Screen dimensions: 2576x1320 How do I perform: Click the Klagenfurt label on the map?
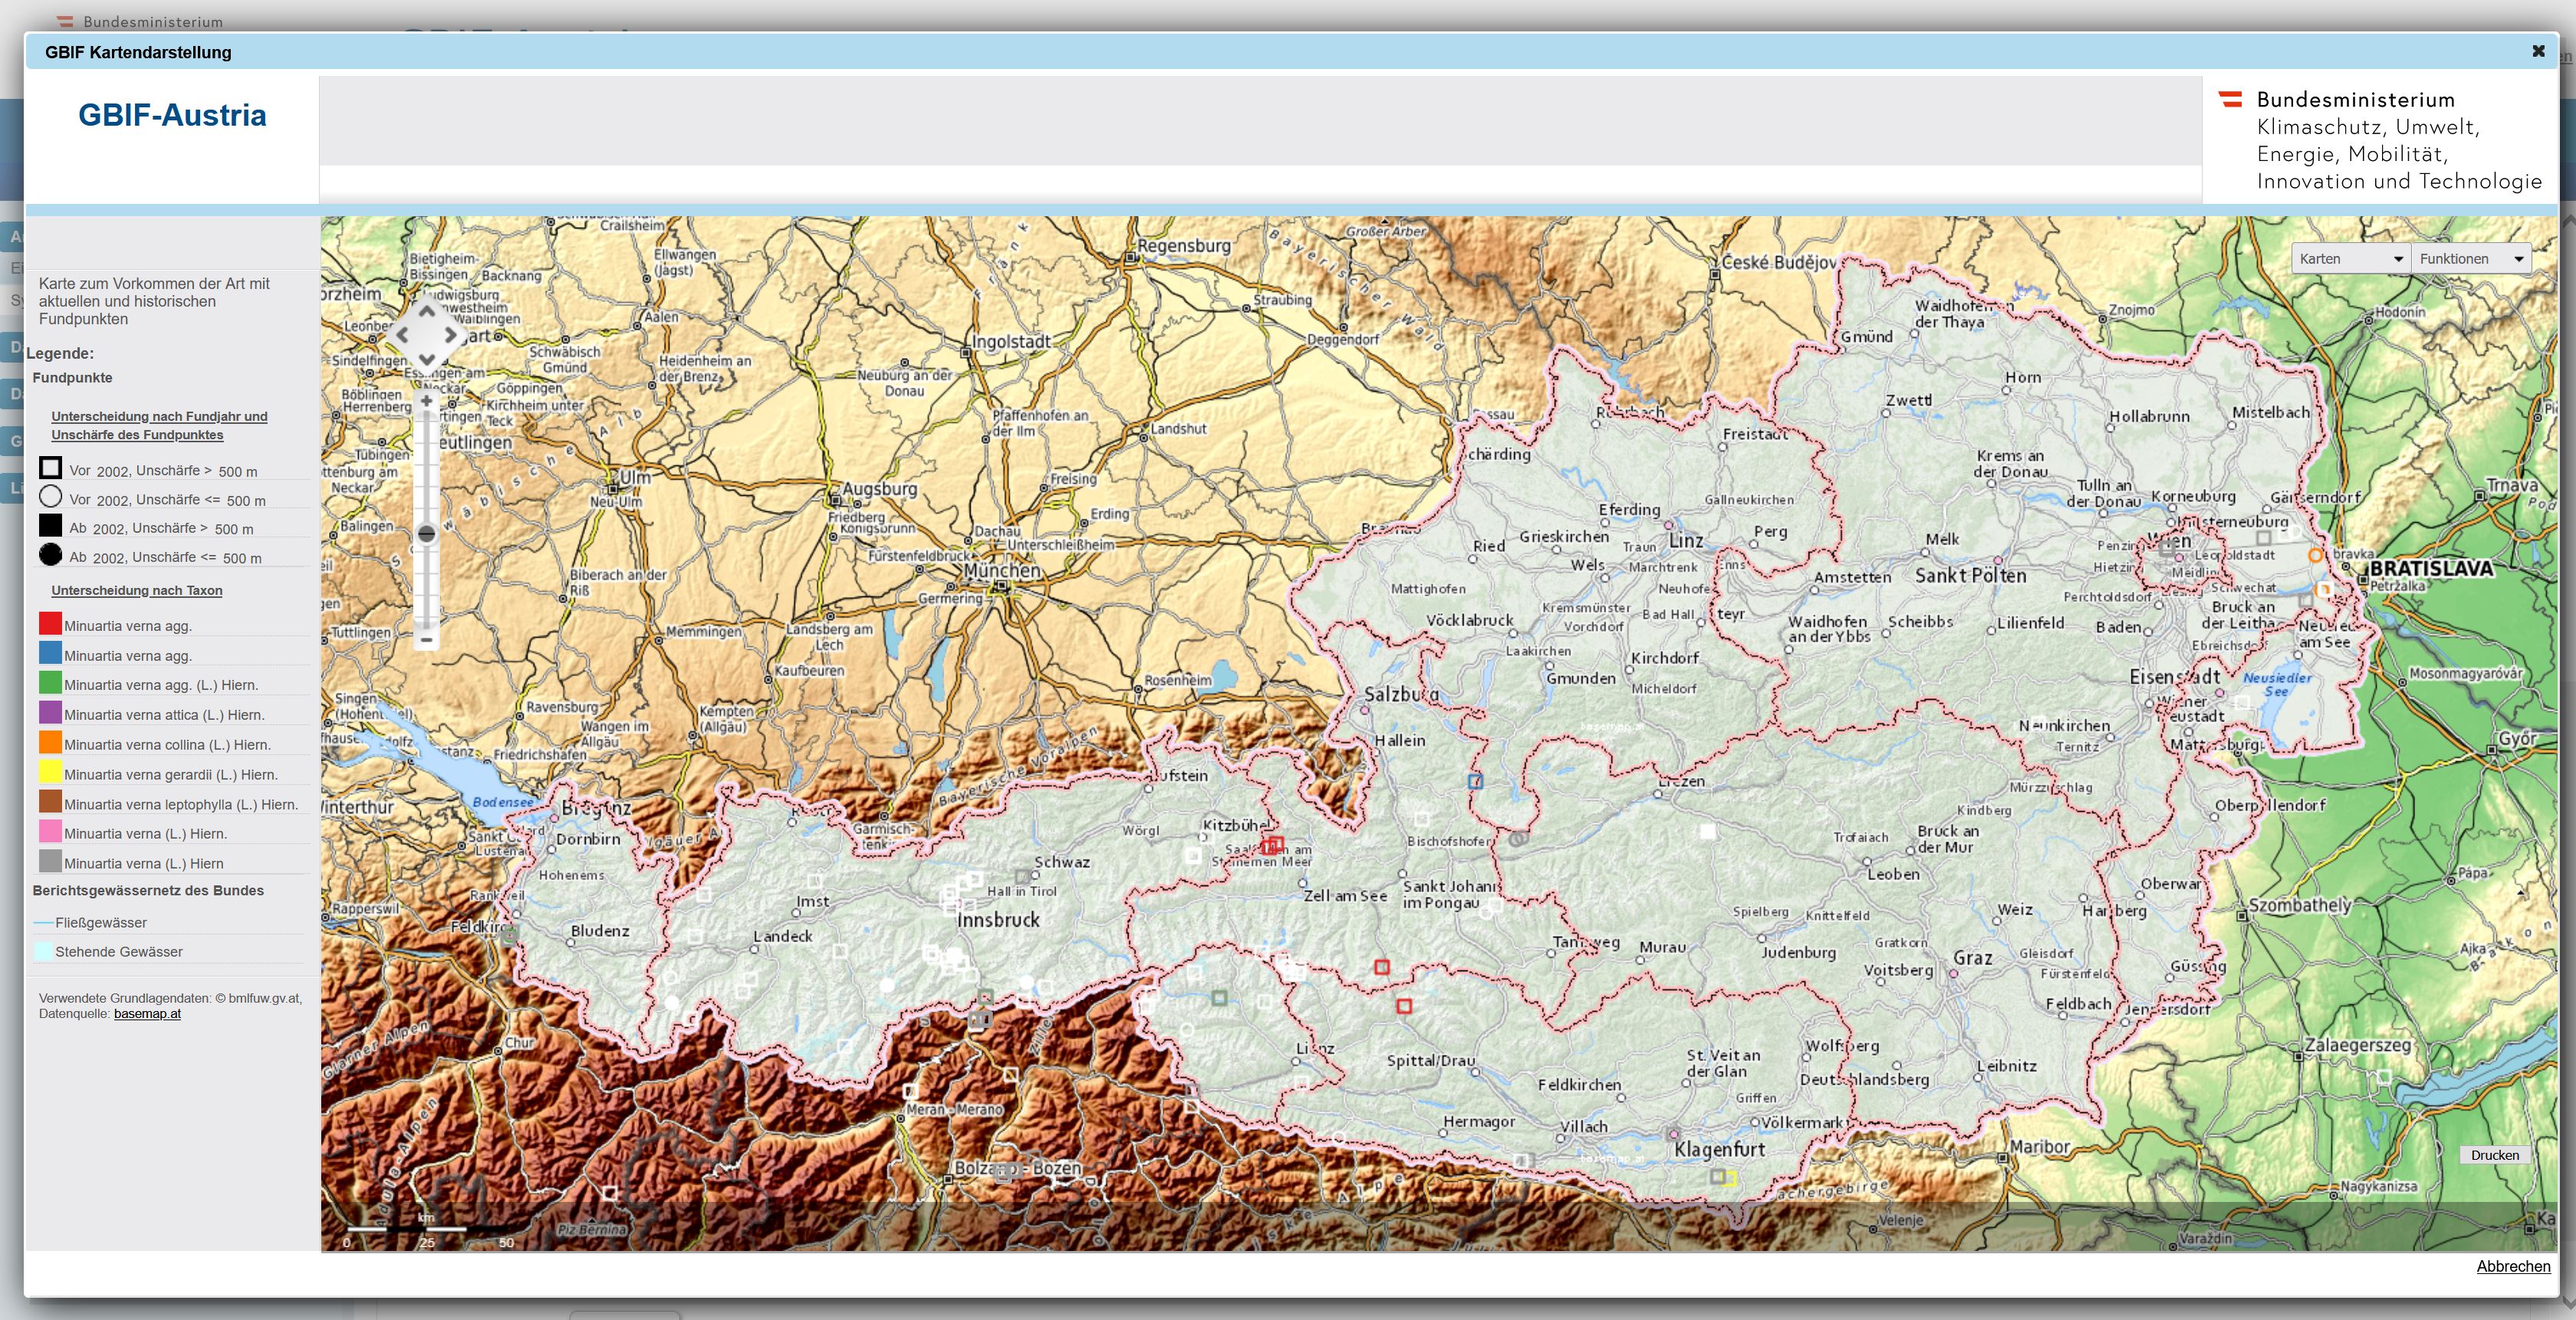tap(1720, 1149)
